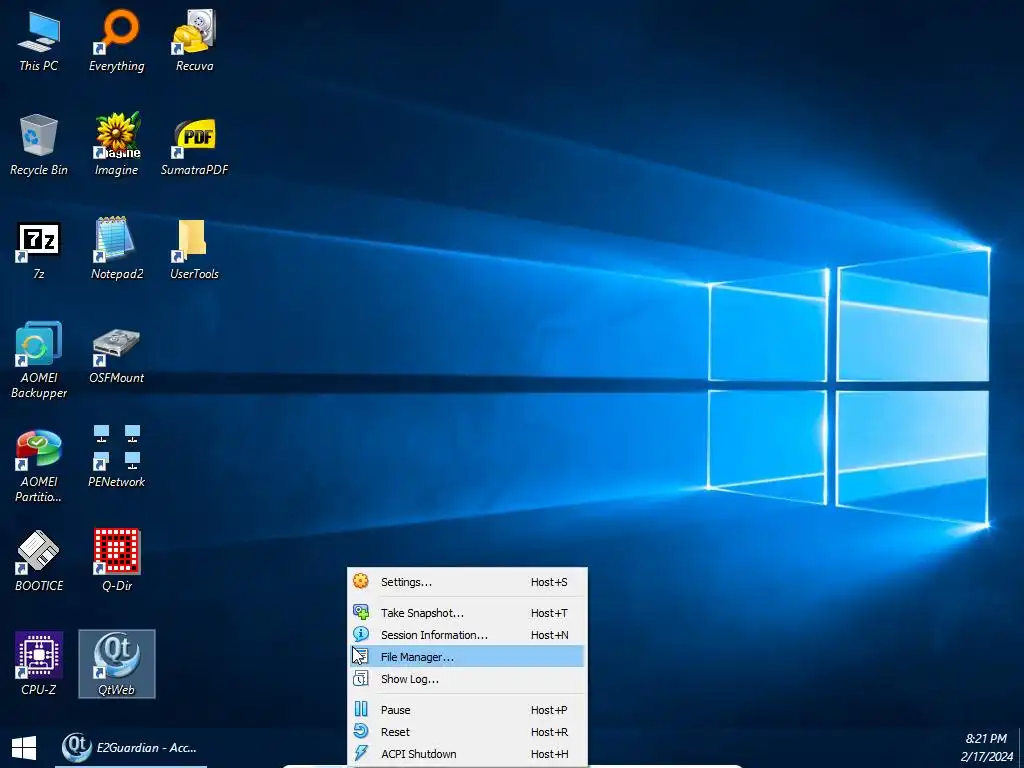1024x768 pixels.
Task: Switch to E2Guardian taskbar window
Action: click(131, 748)
